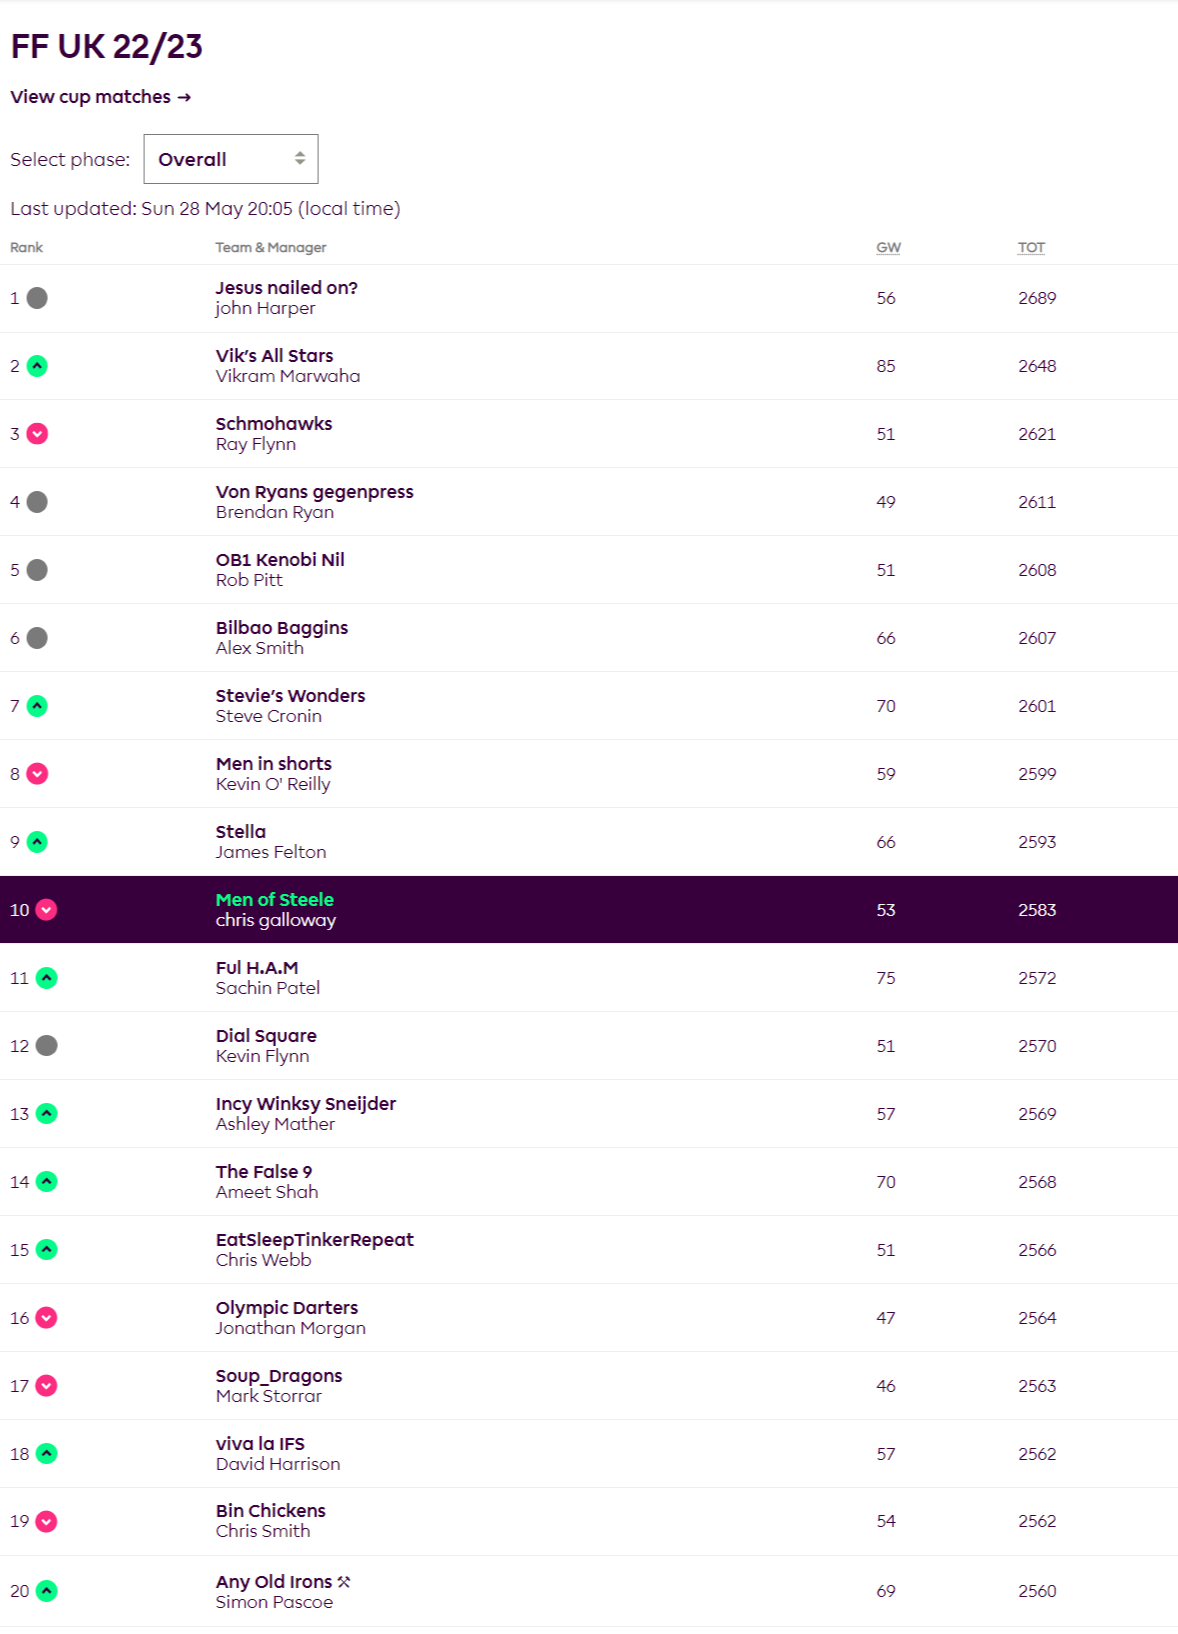The image size is (1178, 1634).
Task: Click the TOT column header
Action: click(1031, 248)
